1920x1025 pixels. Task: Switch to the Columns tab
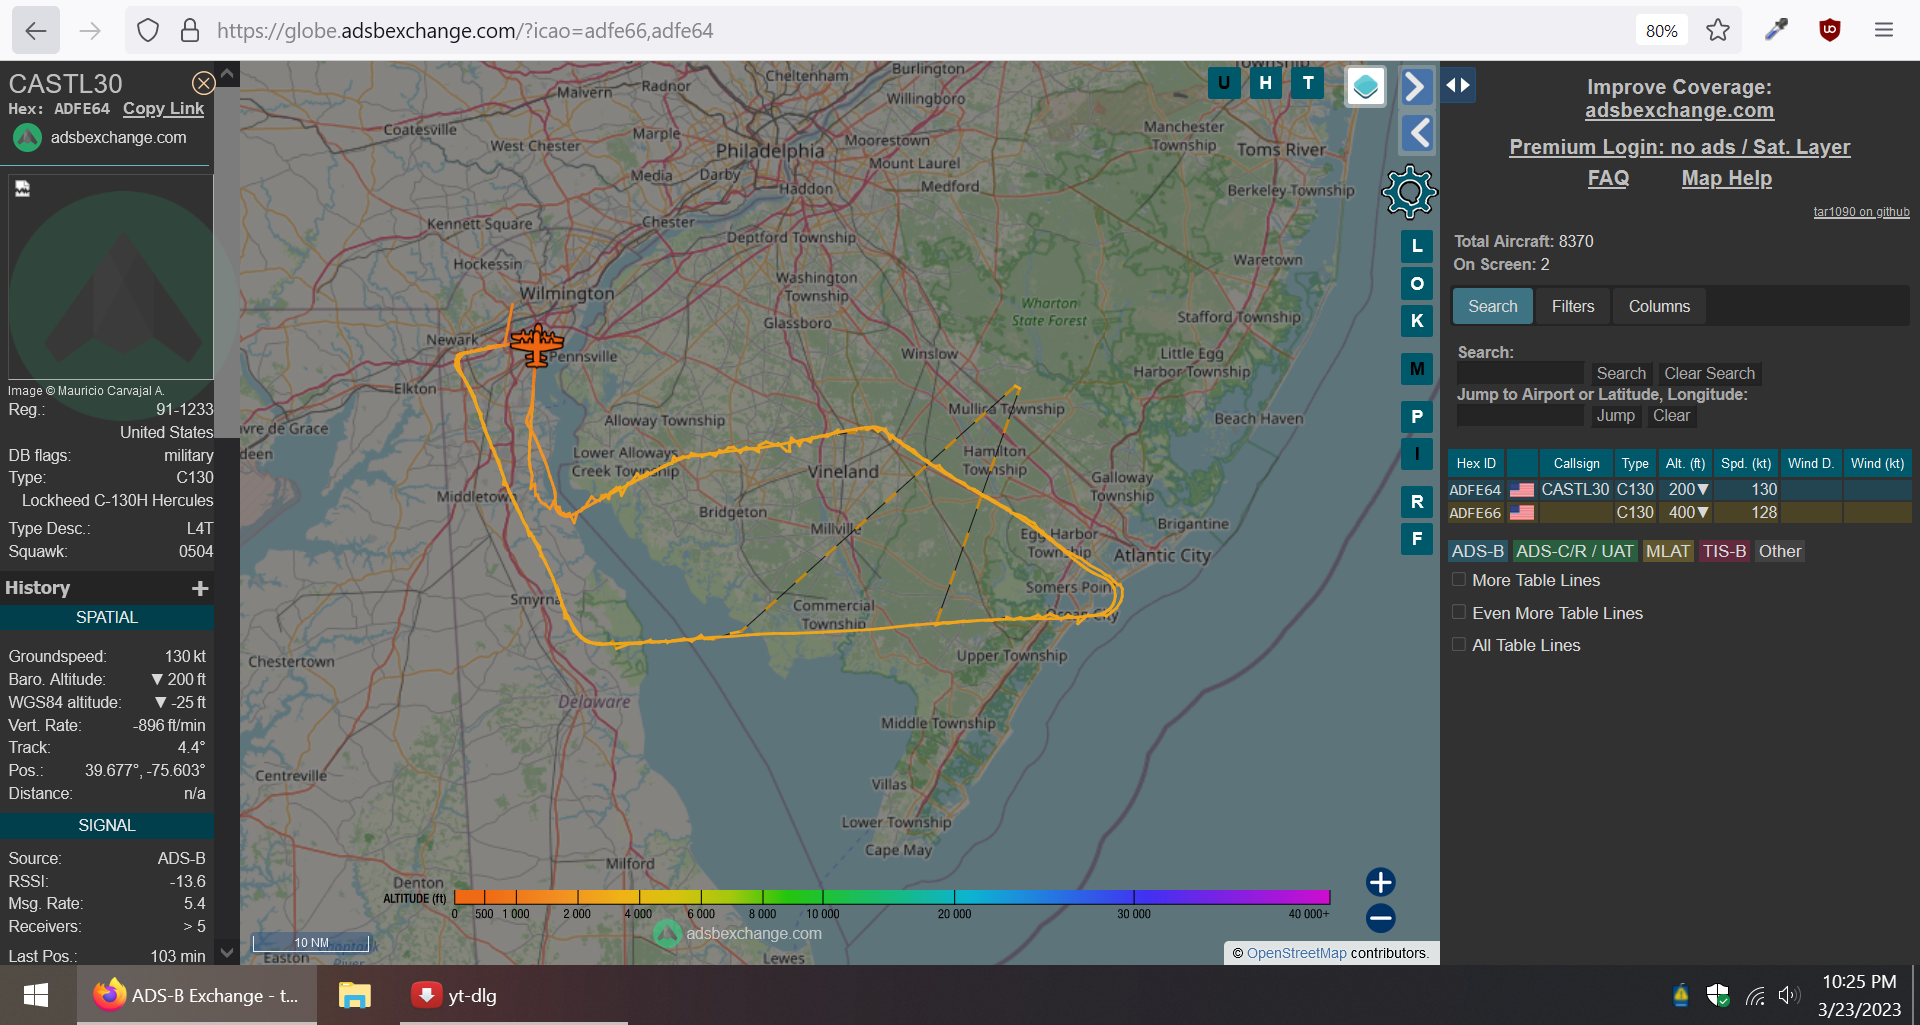coord(1659,306)
